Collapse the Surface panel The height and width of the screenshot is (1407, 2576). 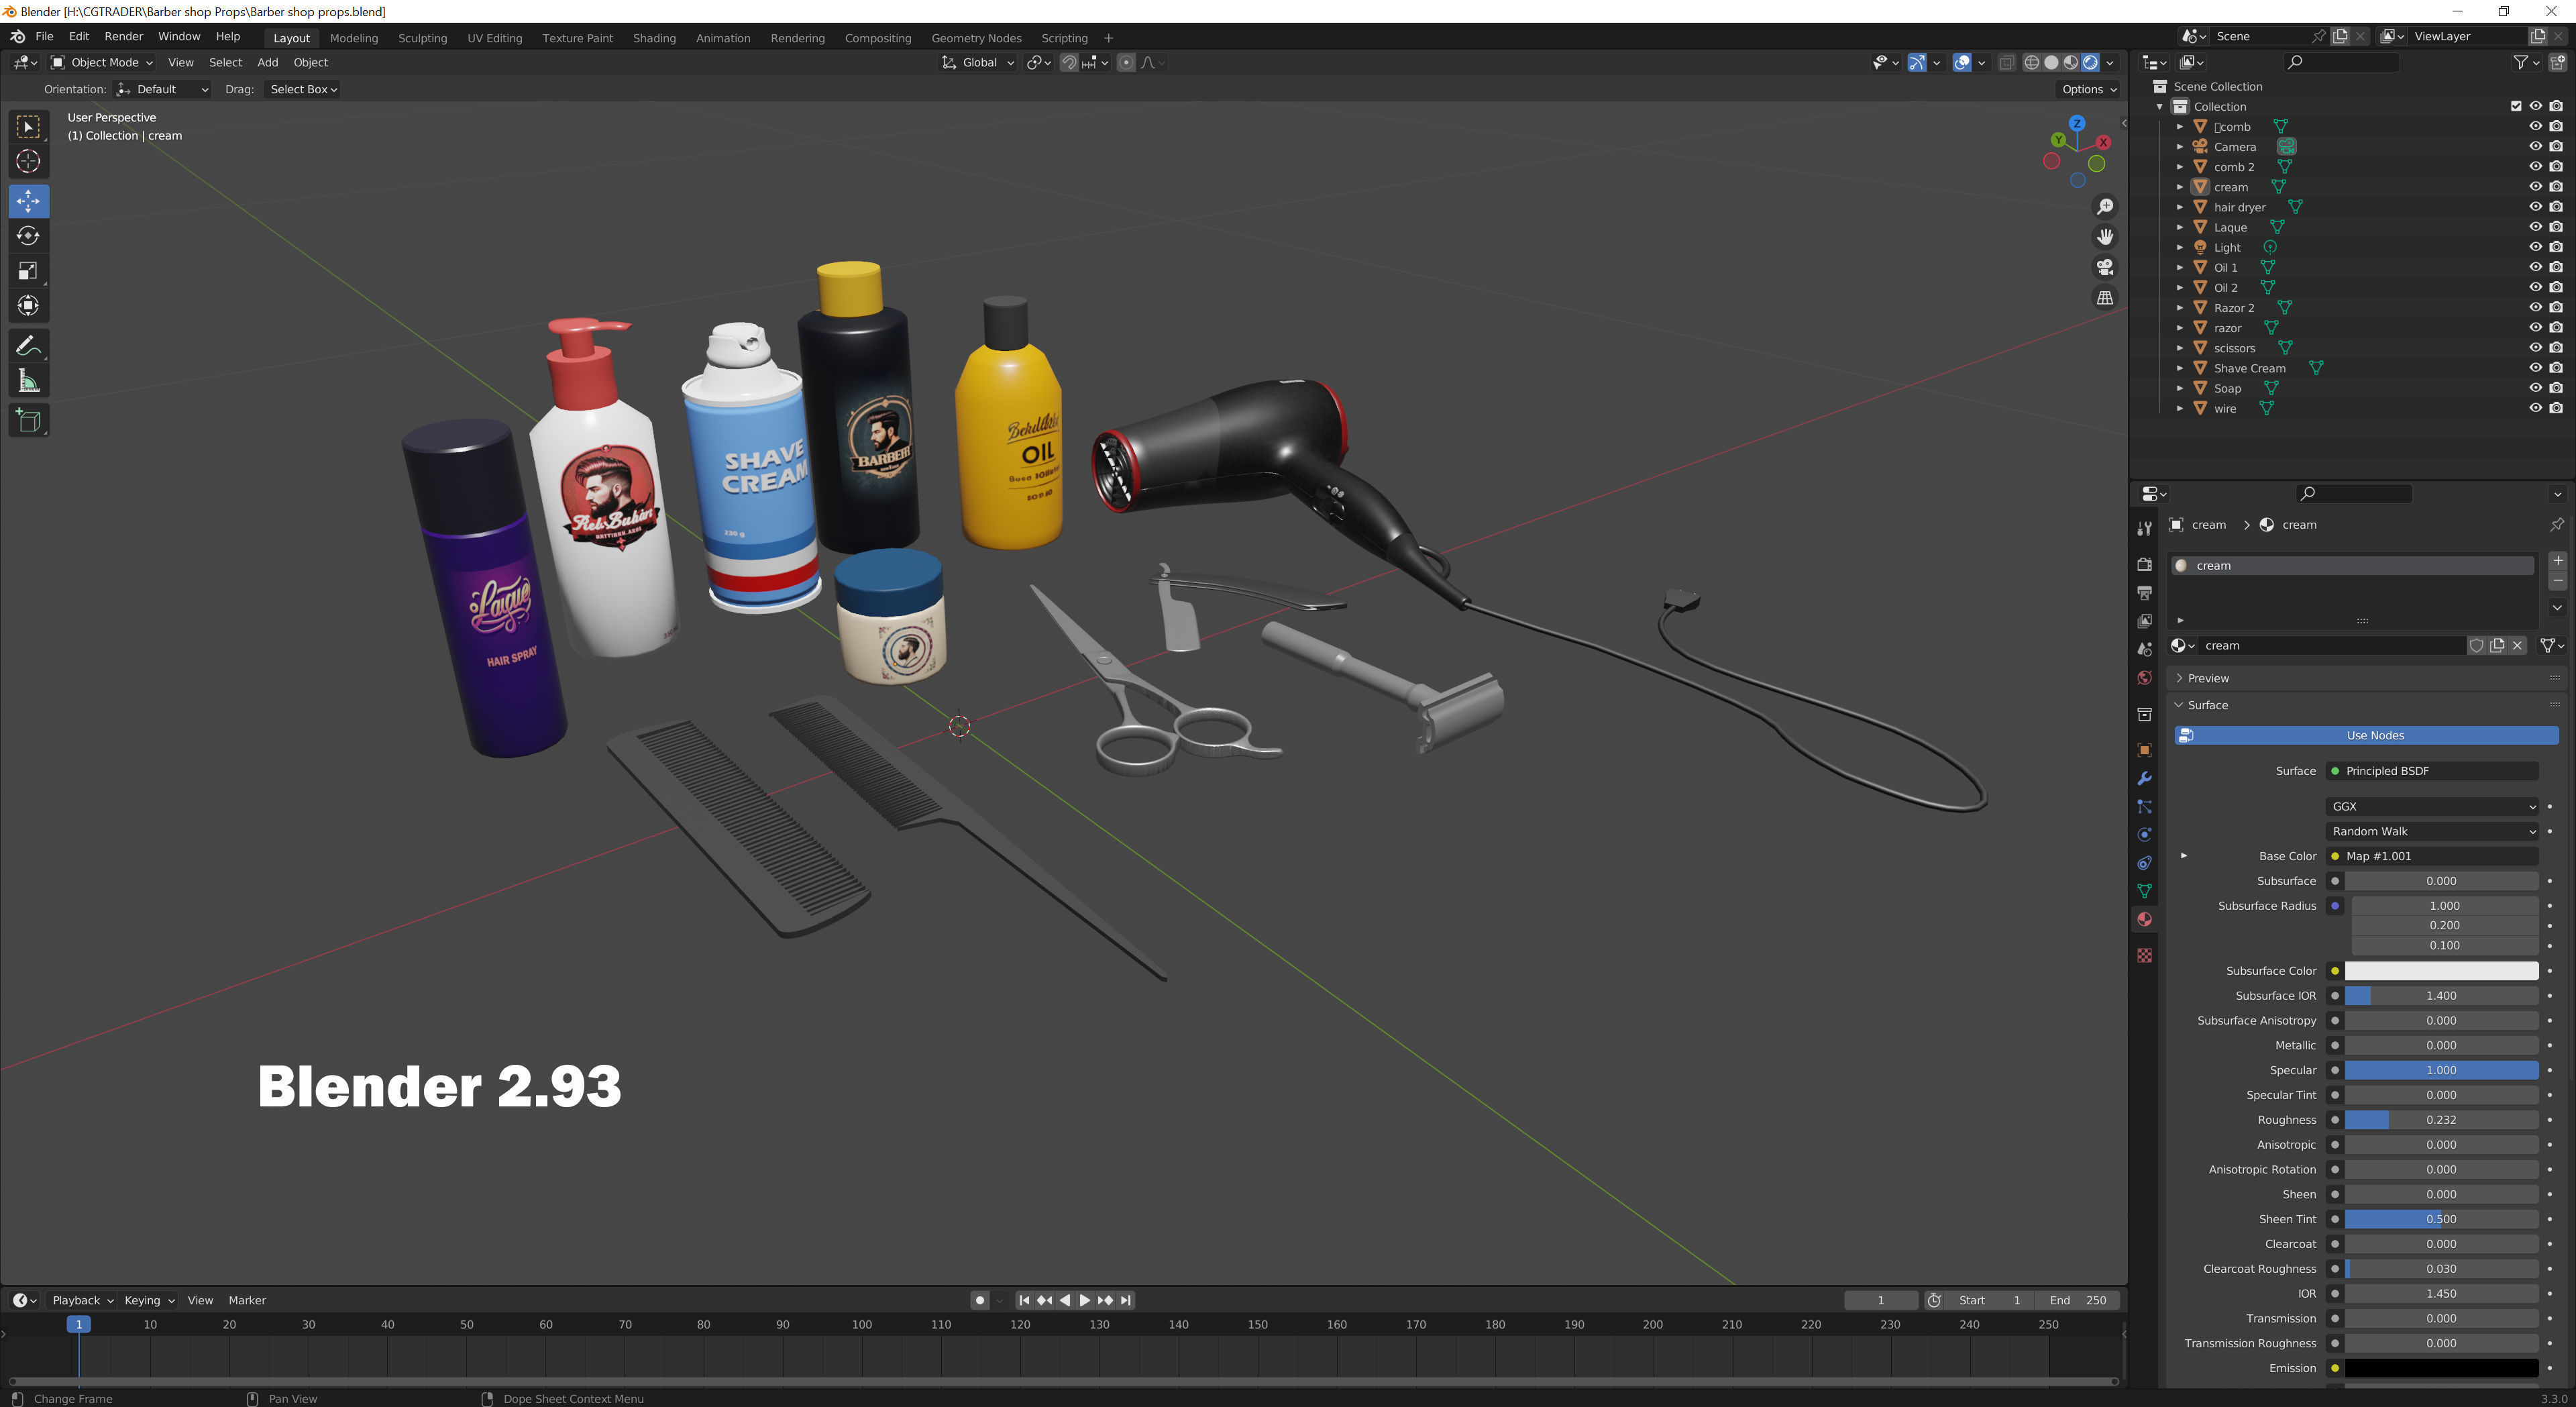coord(2207,705)
